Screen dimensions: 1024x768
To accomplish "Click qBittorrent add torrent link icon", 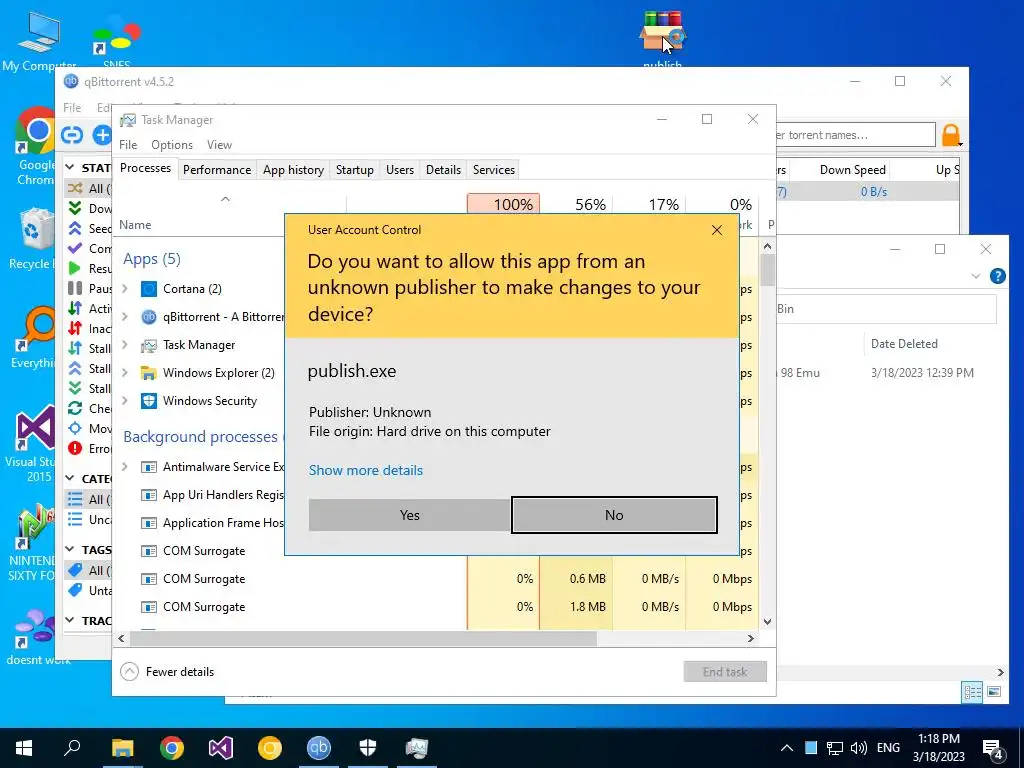I will point(72,135).
